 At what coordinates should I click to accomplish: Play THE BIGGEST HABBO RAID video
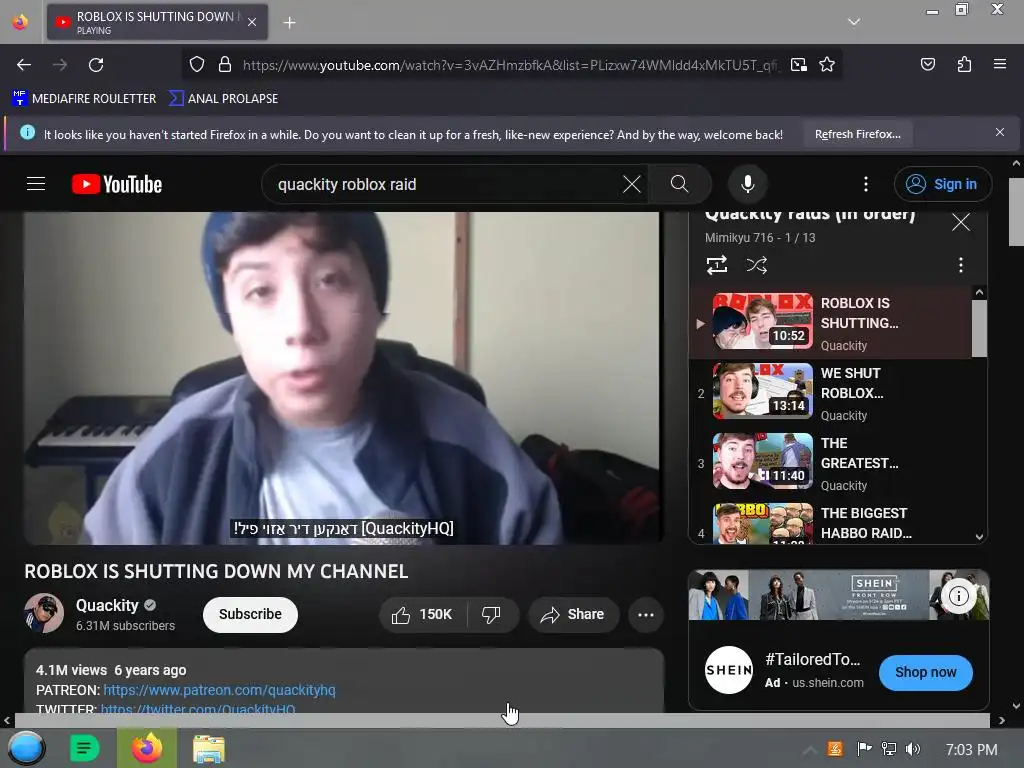coord(830,522)
